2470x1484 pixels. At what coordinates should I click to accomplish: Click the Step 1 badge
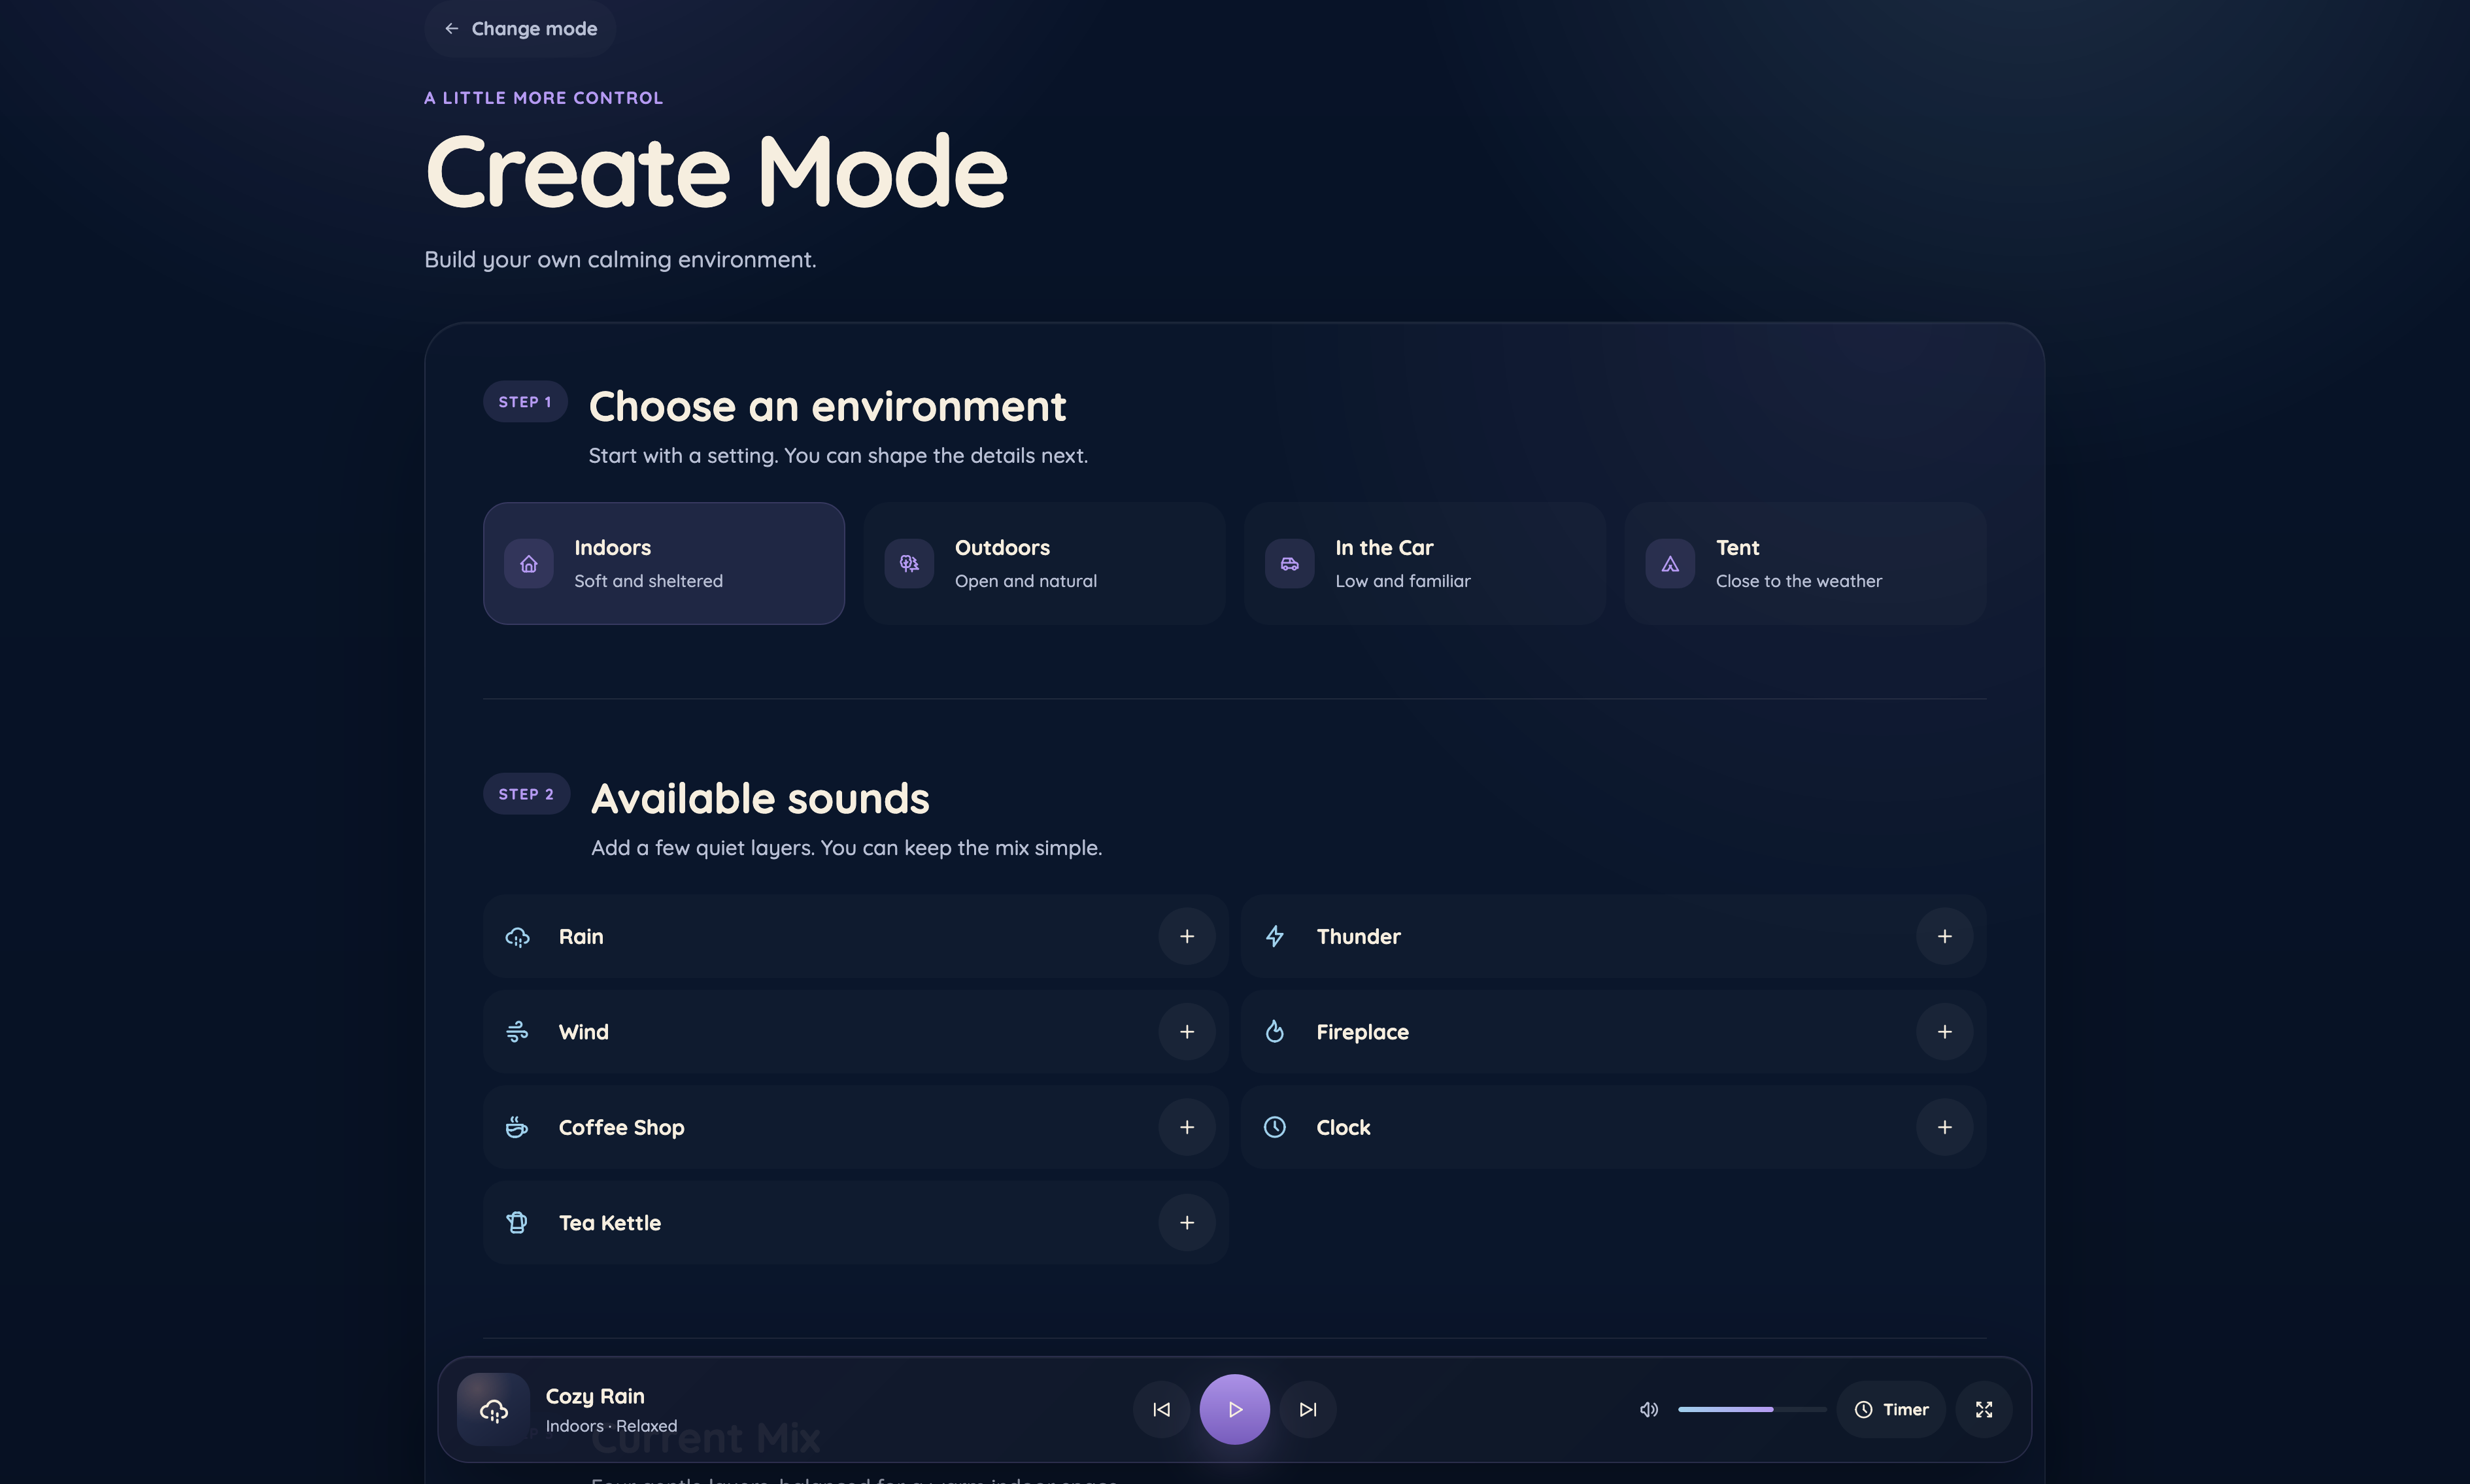[525, 401]
